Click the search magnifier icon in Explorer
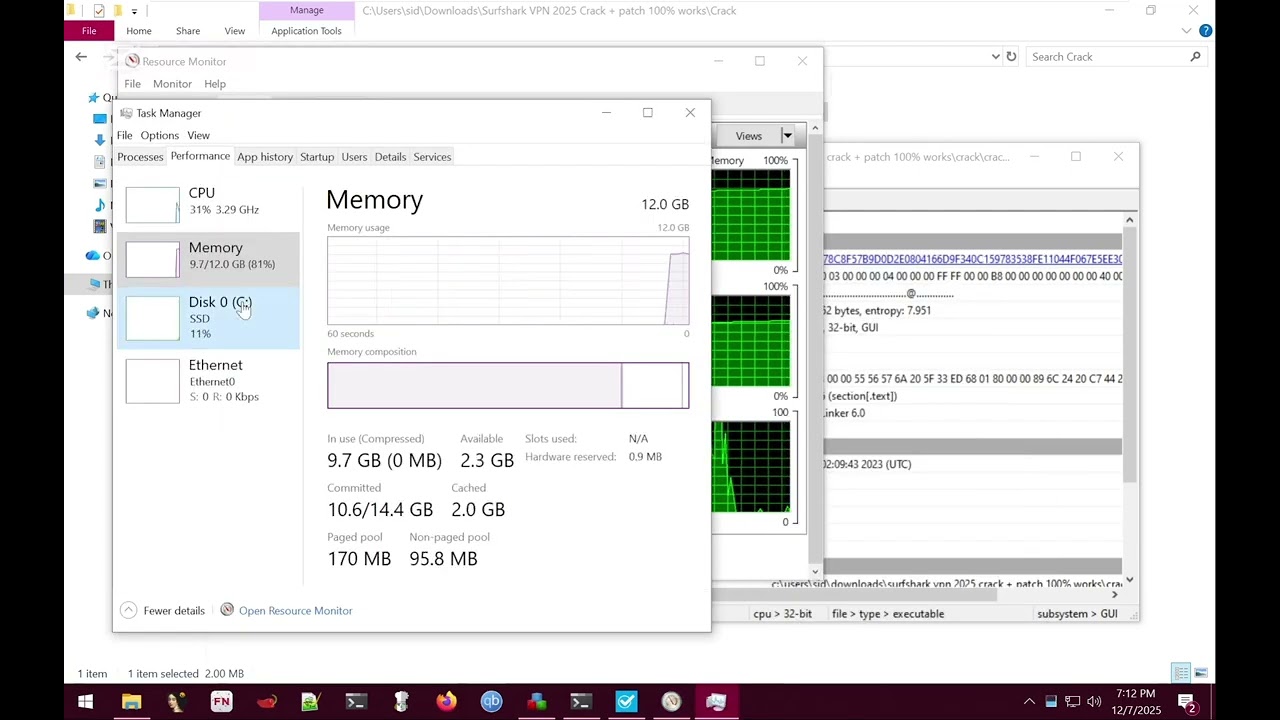Screen dimensions: 1280x720 click(x=1195, y=57)
